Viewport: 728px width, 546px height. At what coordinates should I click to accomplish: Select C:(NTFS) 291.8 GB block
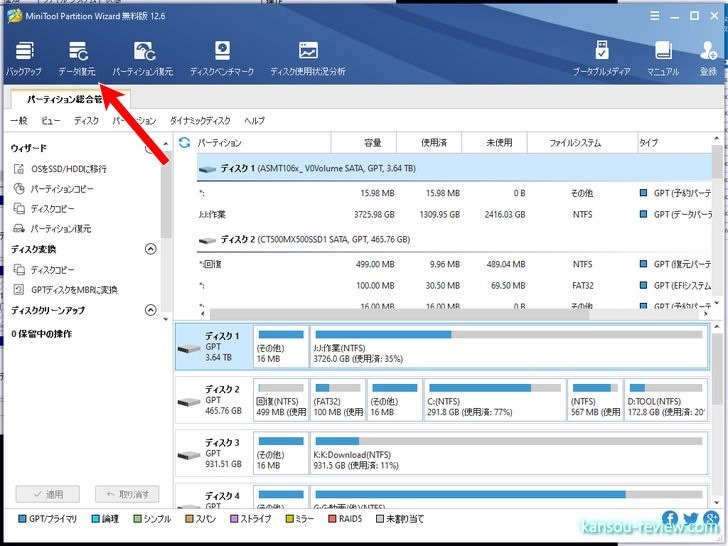pyautogui.click(x=494, y=400)
